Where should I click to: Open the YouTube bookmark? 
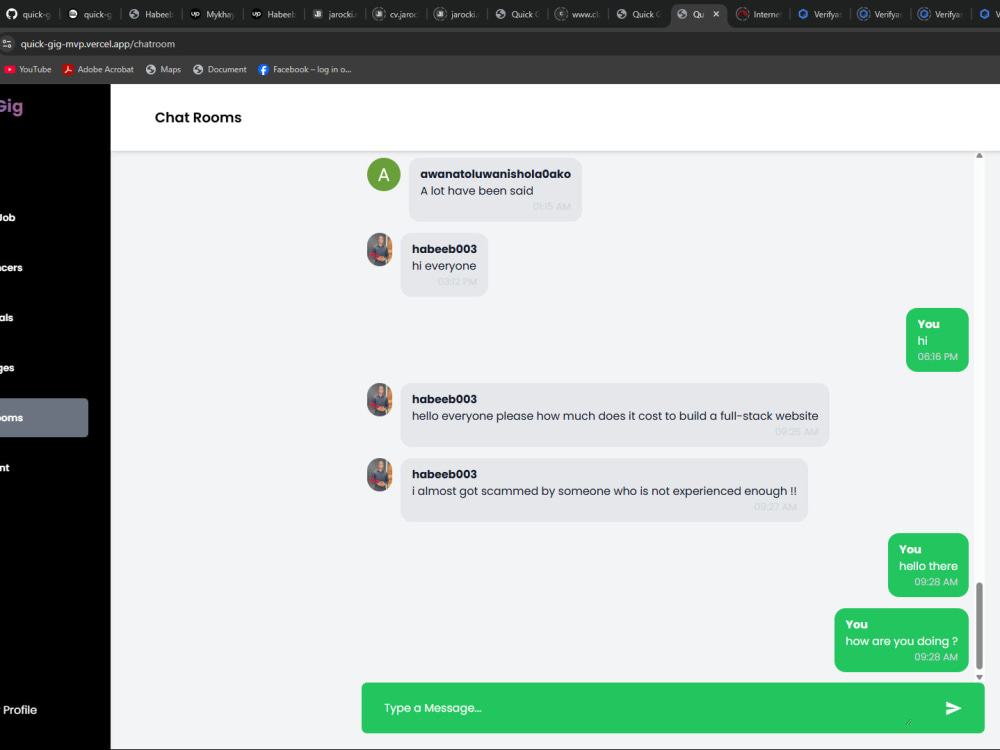pos(28,70)
